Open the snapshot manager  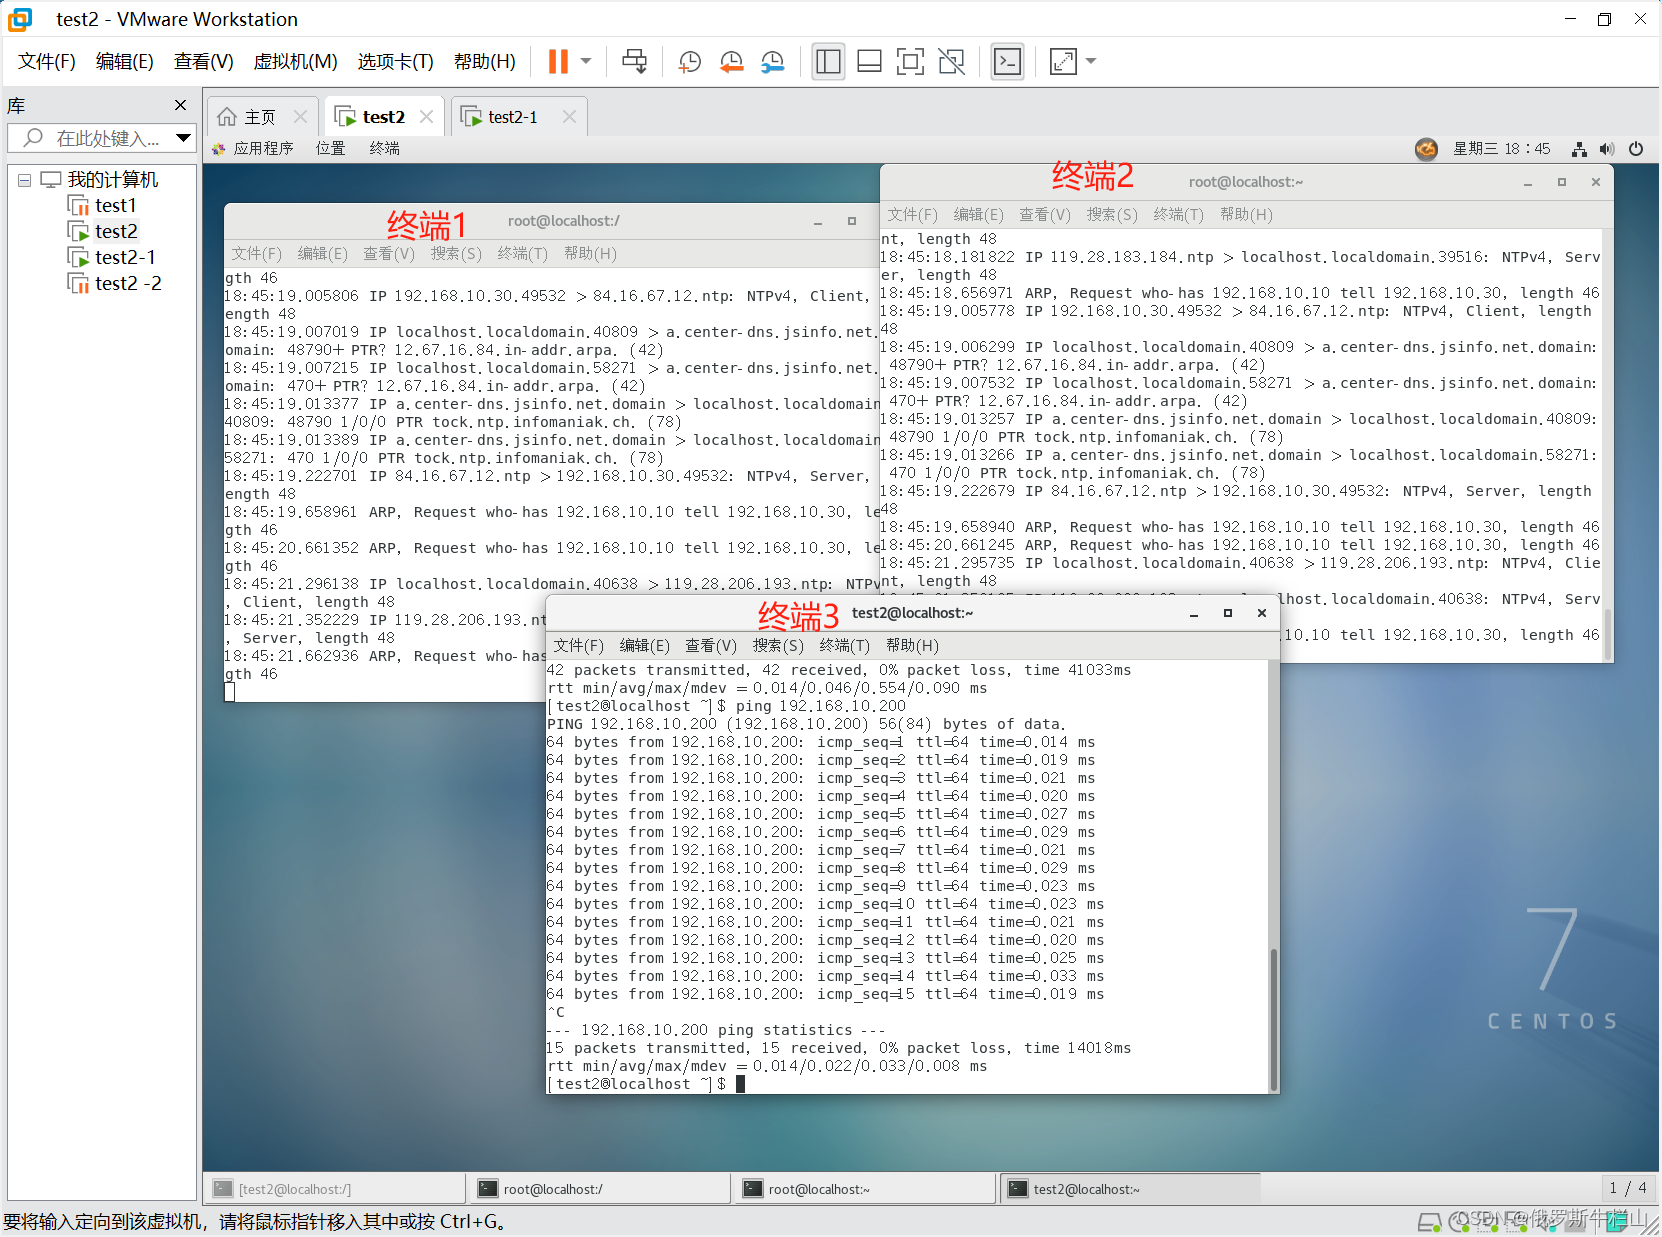[772, 62]
